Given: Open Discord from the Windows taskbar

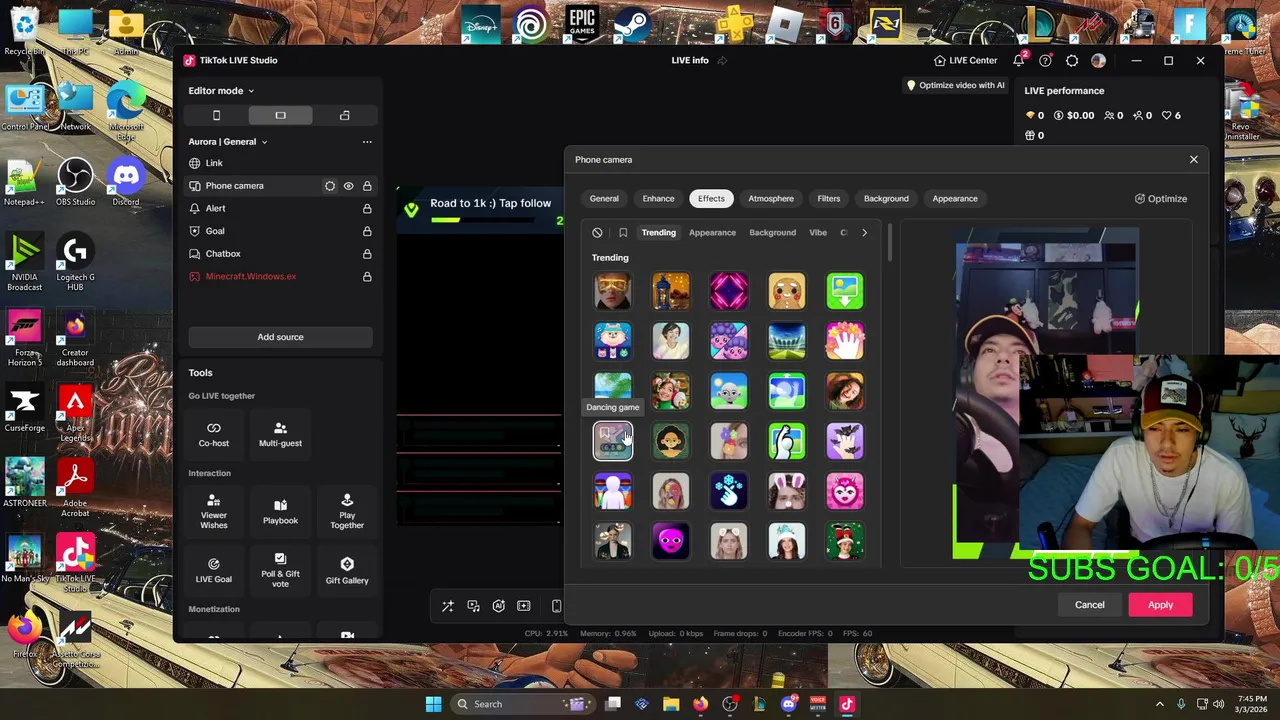Looking at the screenshot, I should [x=789, y=704].
